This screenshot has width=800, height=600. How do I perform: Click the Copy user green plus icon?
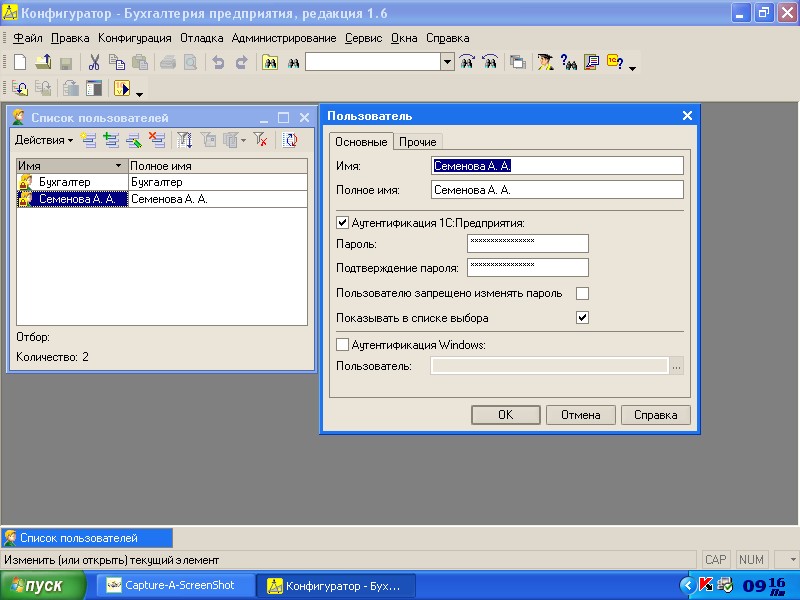point(111,140)
